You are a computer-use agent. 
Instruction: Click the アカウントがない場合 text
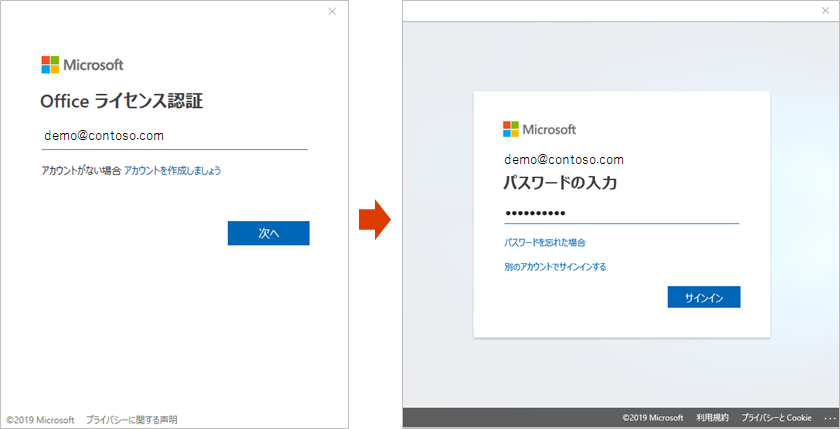pos(81,171)
